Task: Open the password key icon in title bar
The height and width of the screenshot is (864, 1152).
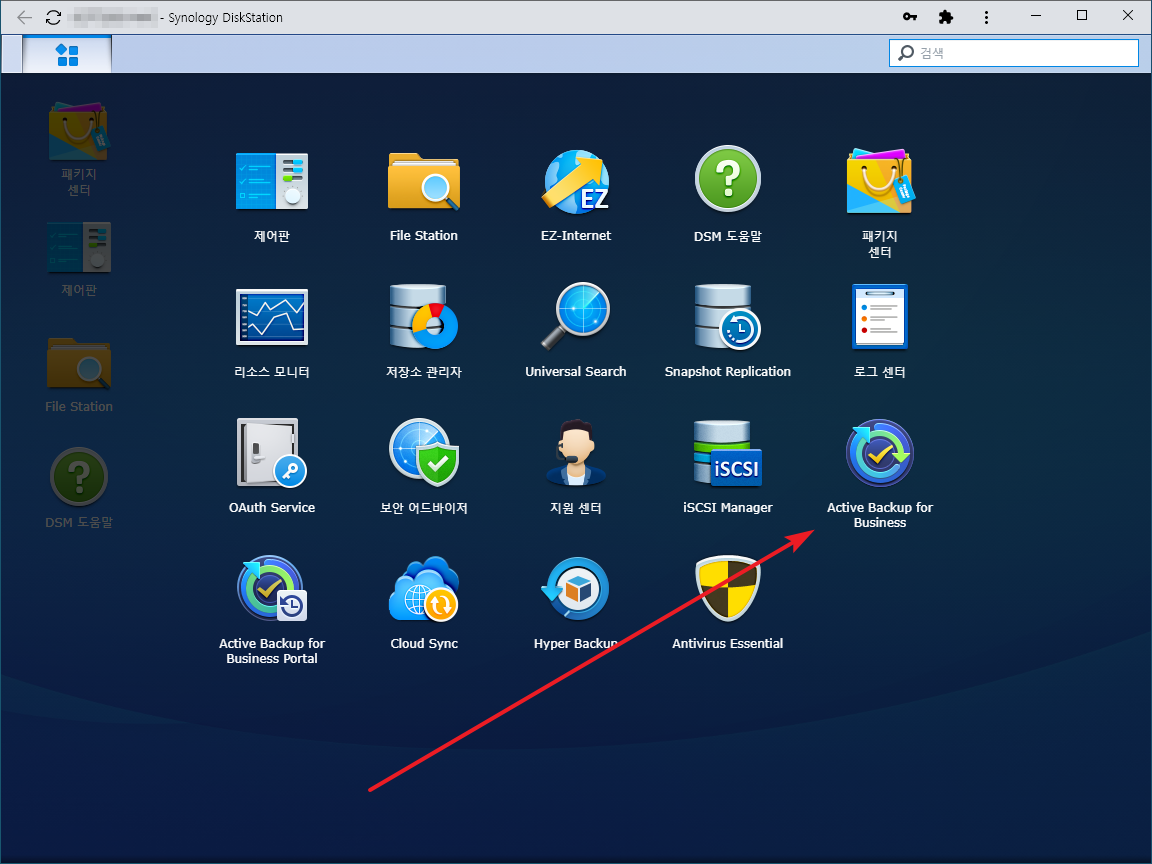Action: click(x=910, y=16)
